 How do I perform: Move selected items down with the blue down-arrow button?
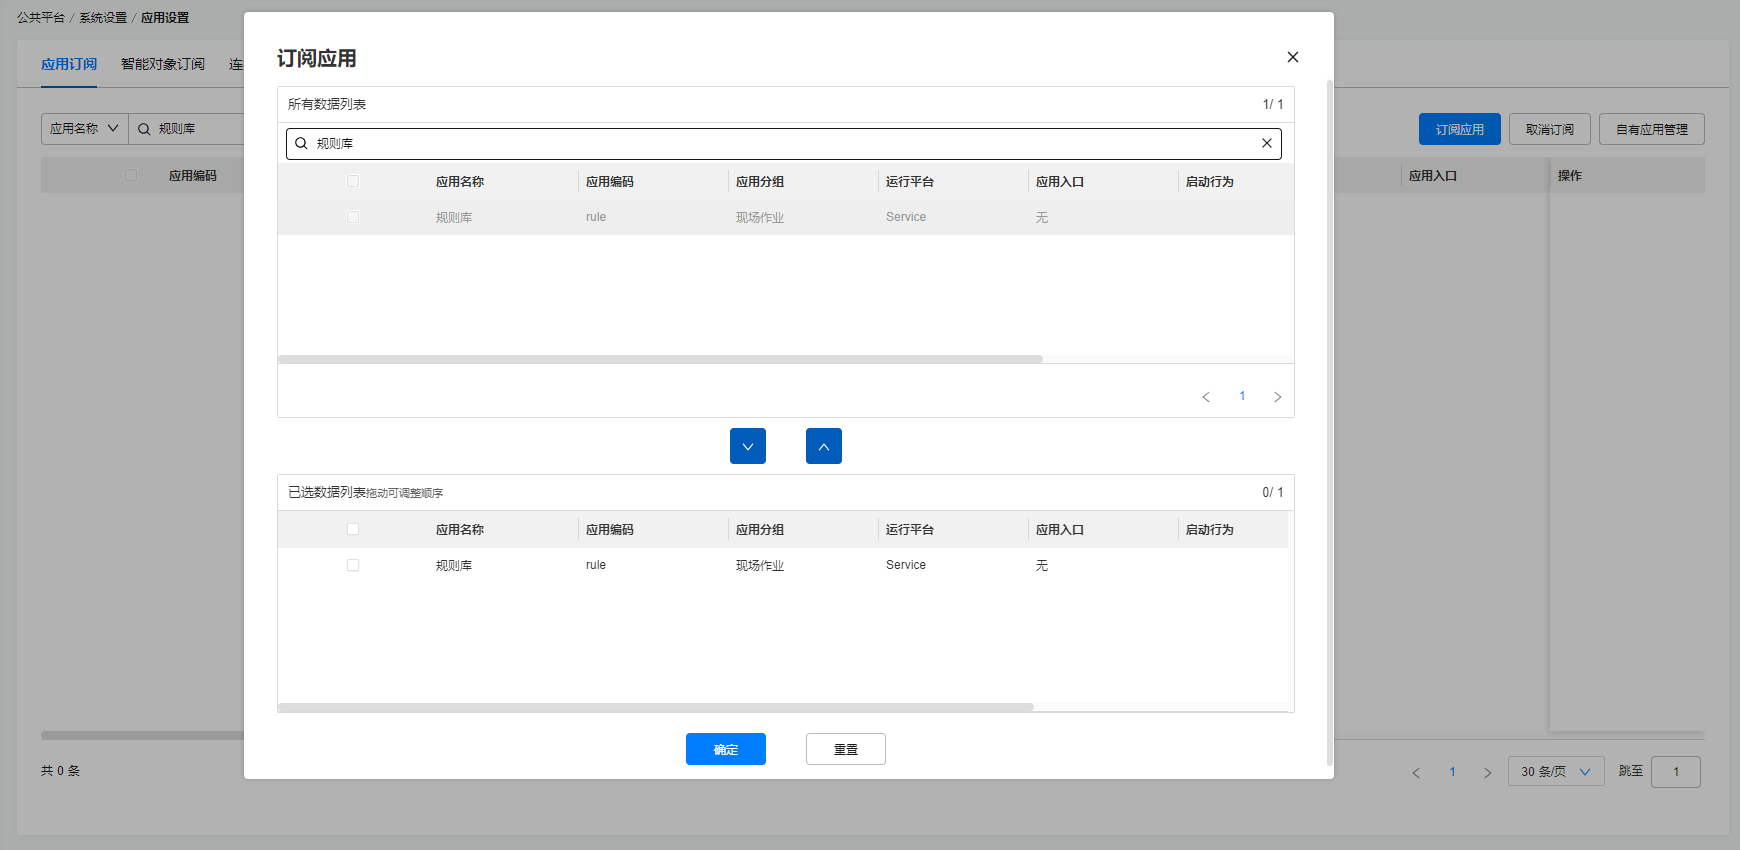[748, 446]
